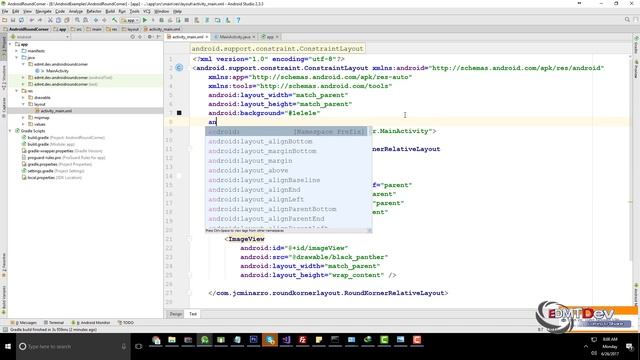Open the Terminal tool window button
The height and width of the screenshot is (360, 640).
point(54,322)
